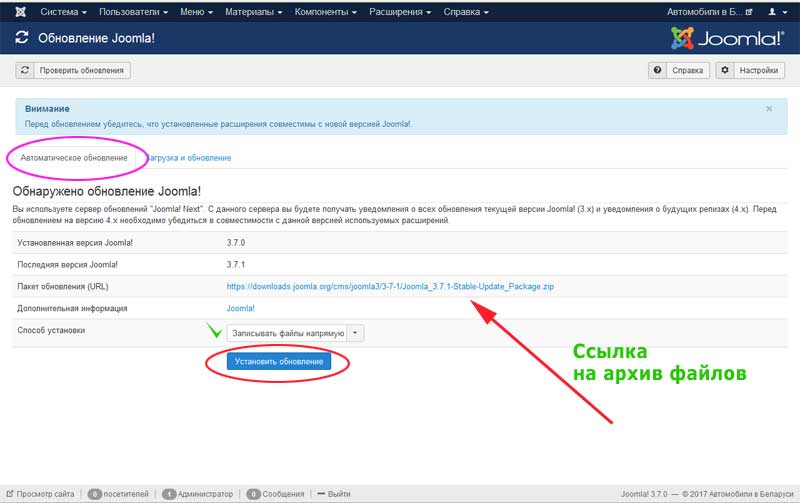The width and height of the screenshot is (800, 503).
Task: Select the Автоматическое обновление tab
Action: (74, 158)
